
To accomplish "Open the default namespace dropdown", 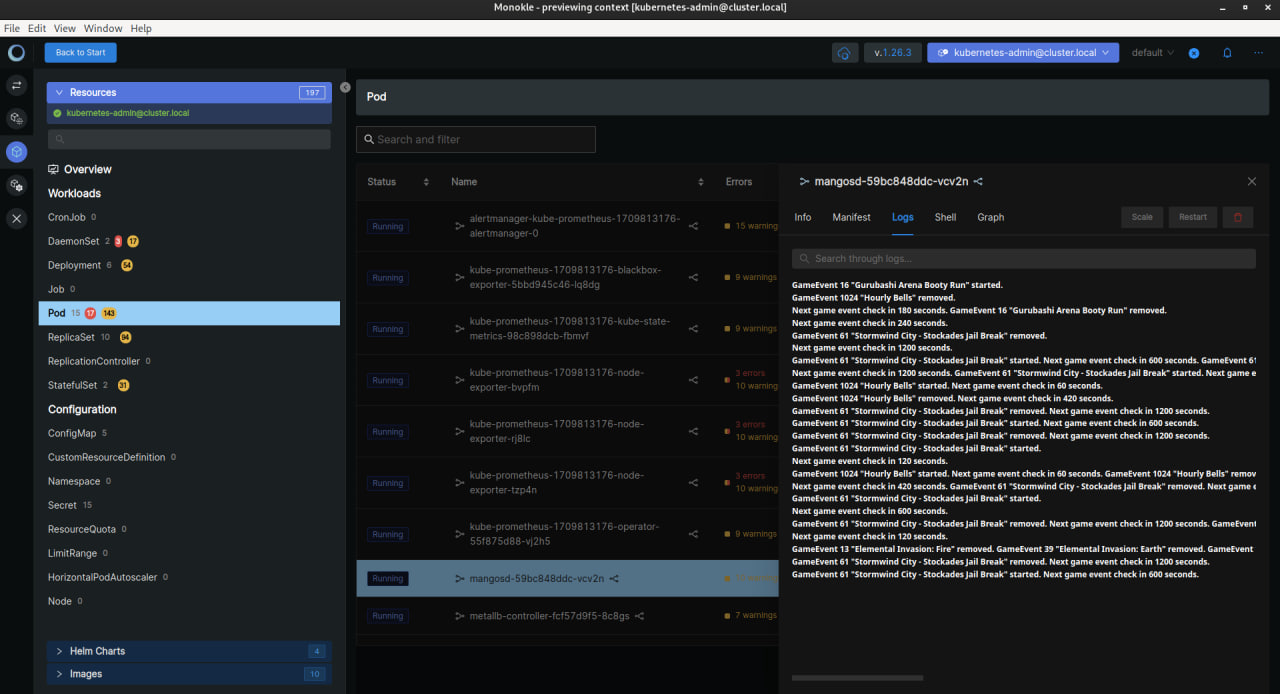I will (x=1153, y=53).
